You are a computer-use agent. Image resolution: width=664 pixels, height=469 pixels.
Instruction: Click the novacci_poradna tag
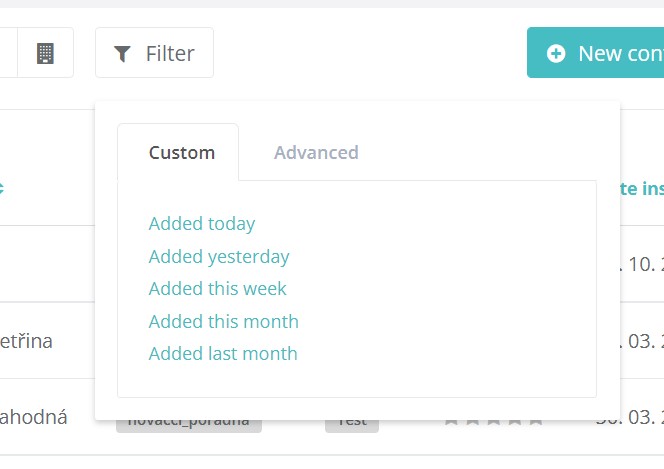[188, 424]
